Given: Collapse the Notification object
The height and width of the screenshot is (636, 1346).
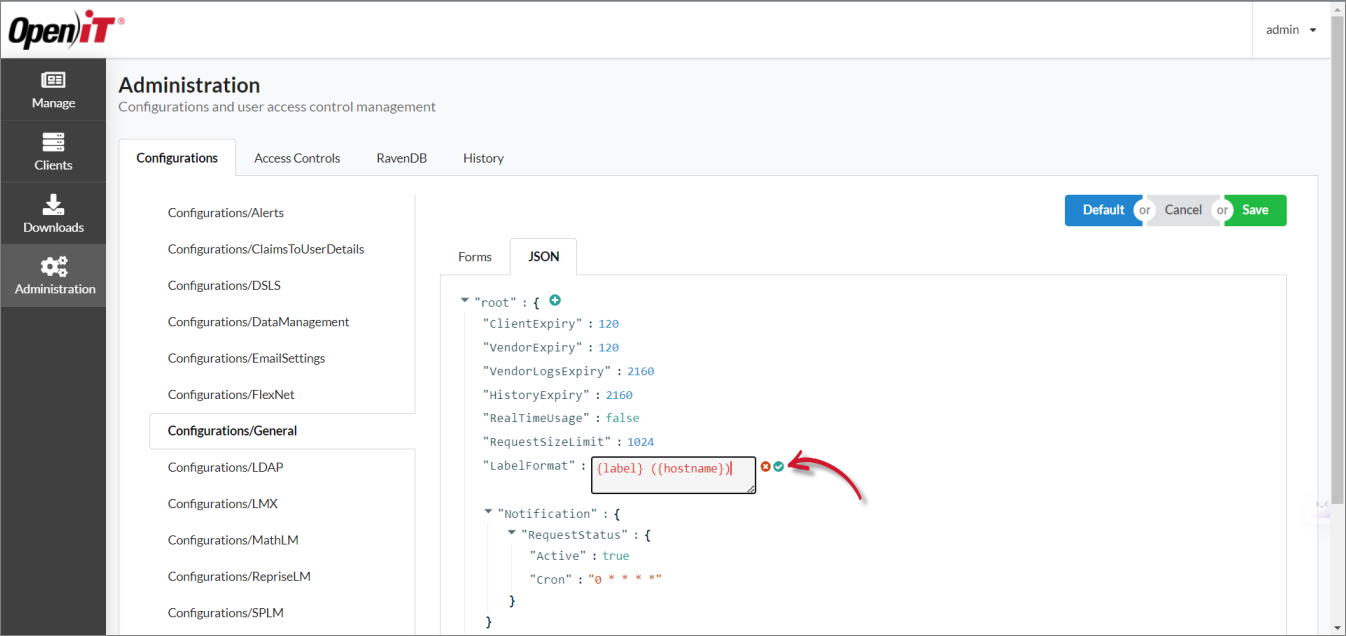Looking at the screenshot, I should 488,512.
